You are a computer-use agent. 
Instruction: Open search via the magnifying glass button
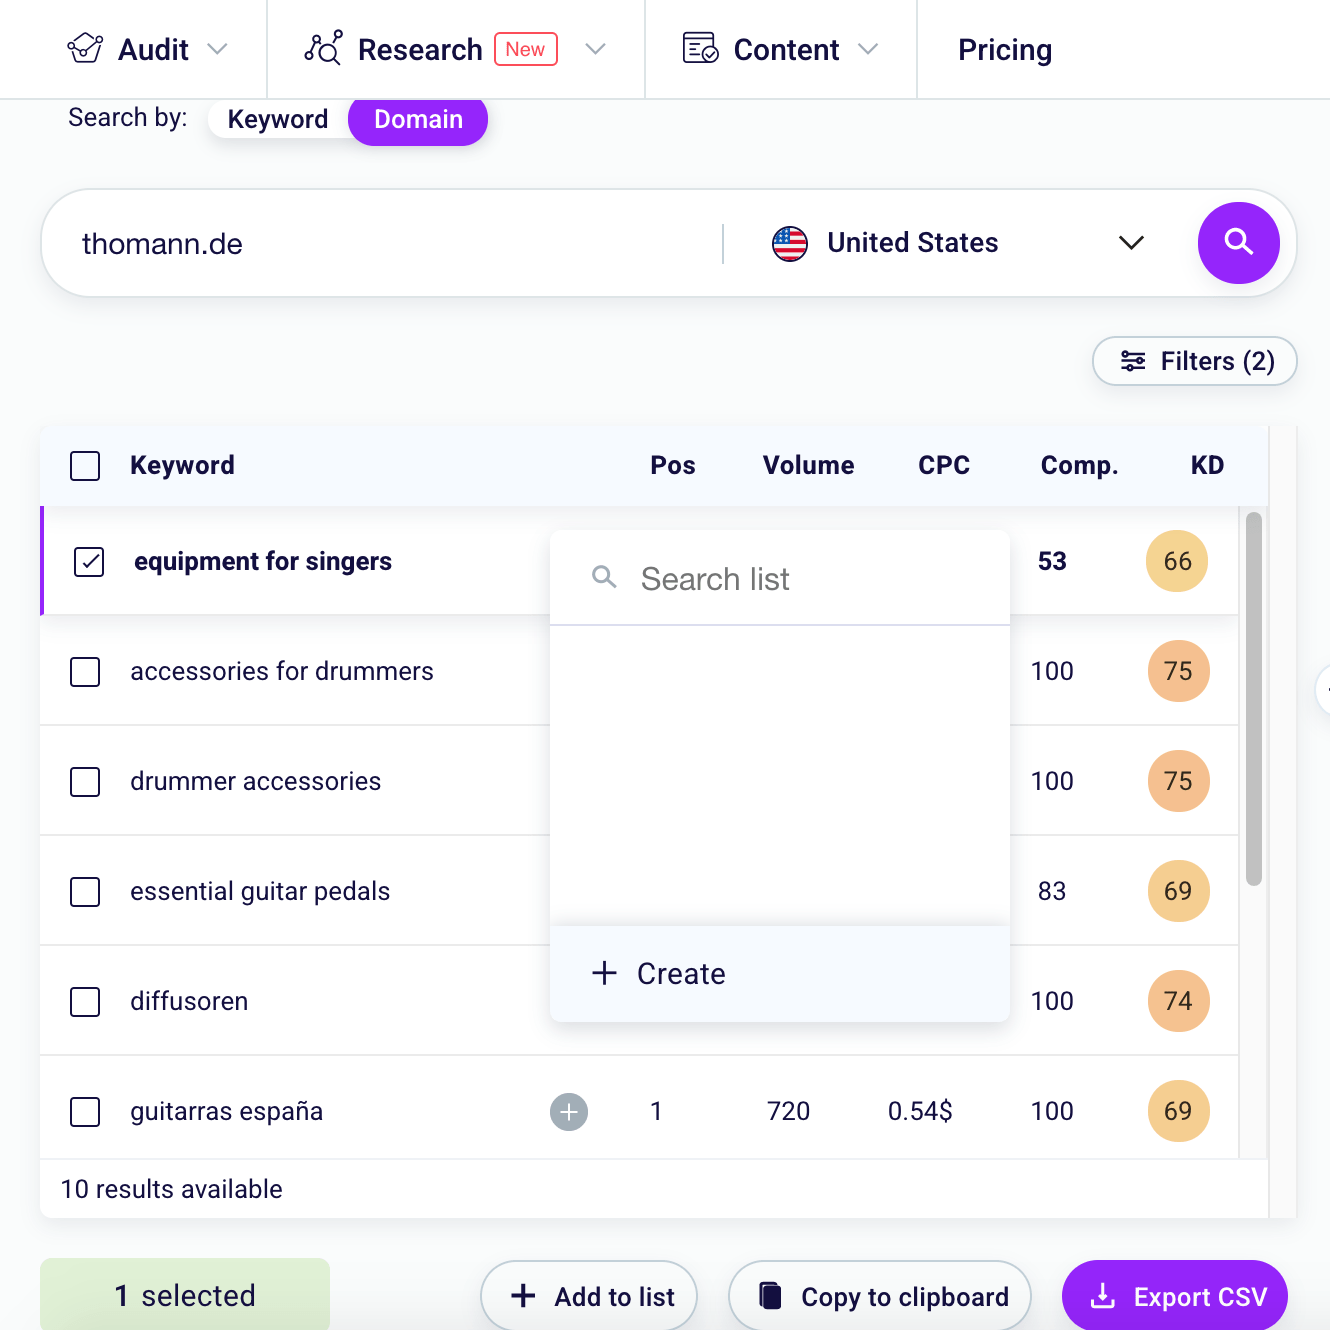coord(1238,242)
